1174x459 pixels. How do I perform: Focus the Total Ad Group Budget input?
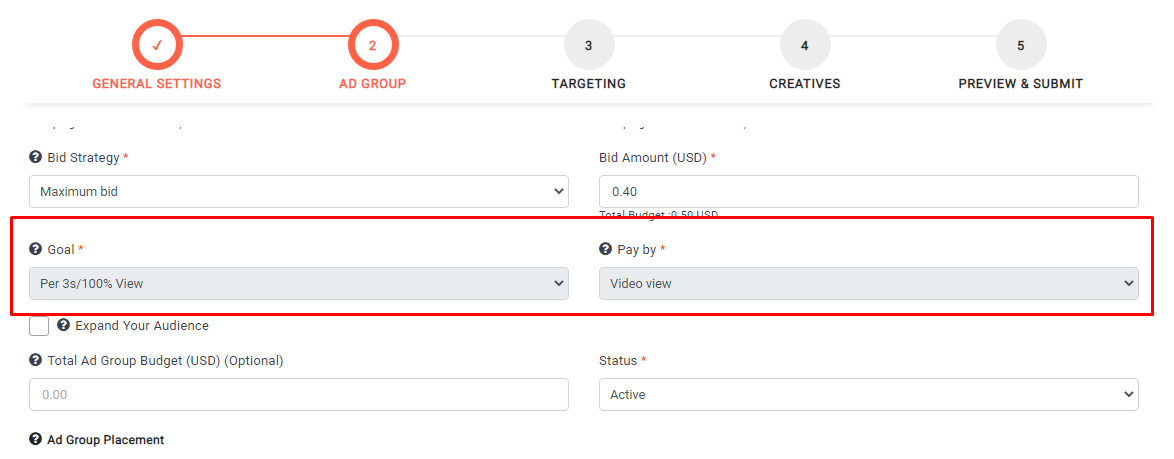[299, 394]
